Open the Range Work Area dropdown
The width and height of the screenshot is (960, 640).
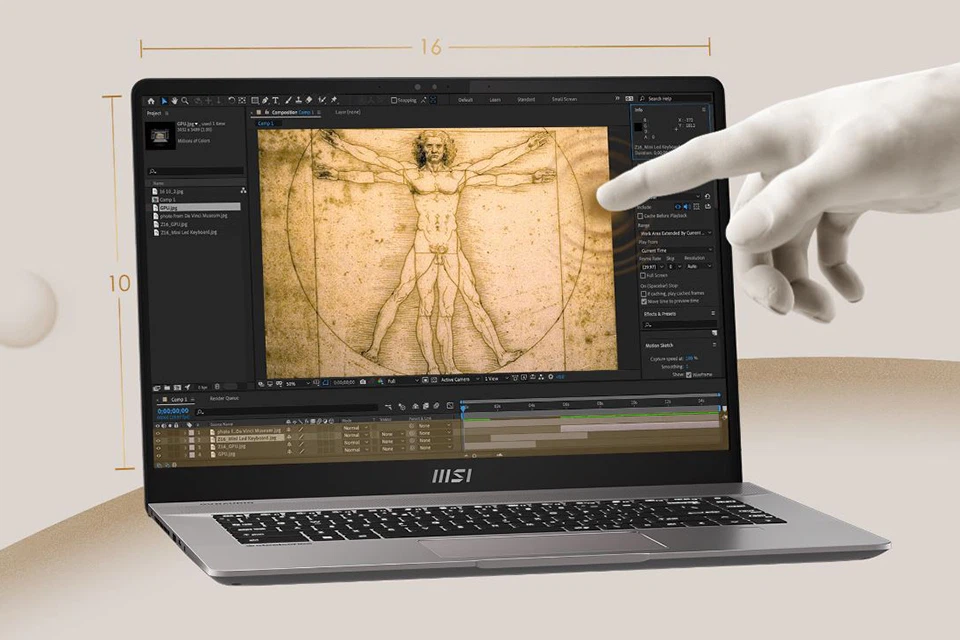[x=676, y=233]
